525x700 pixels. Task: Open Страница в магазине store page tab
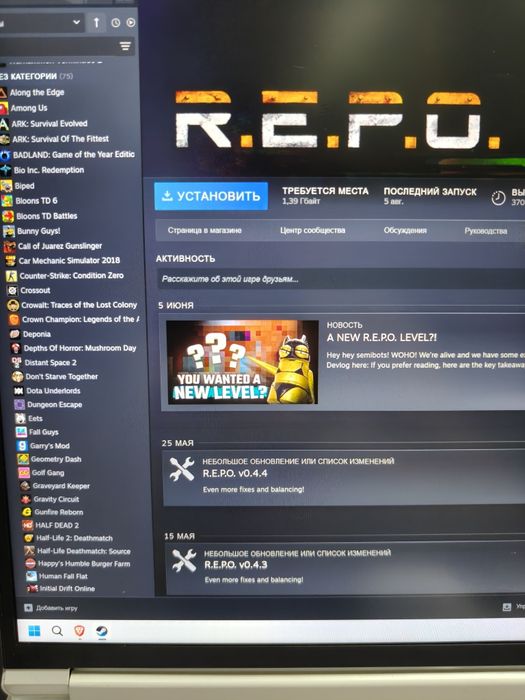[204, 230]
